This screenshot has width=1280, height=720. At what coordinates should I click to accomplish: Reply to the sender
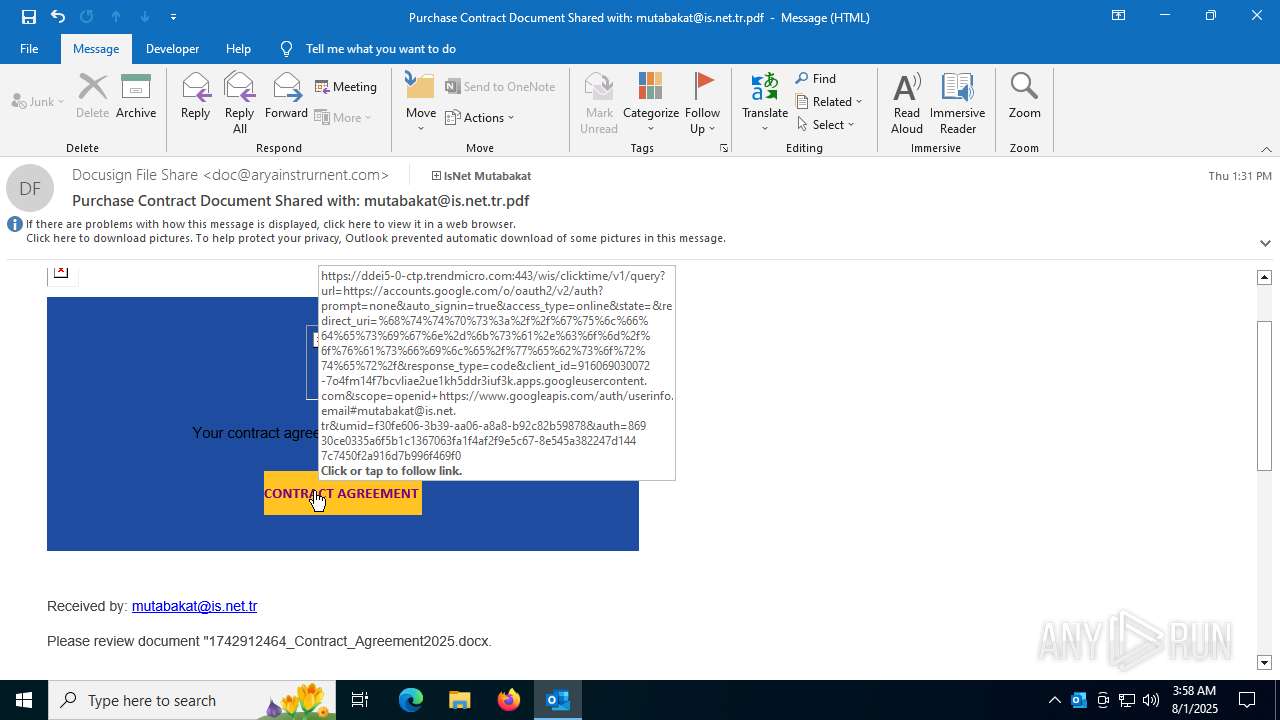tap(195, 97)
